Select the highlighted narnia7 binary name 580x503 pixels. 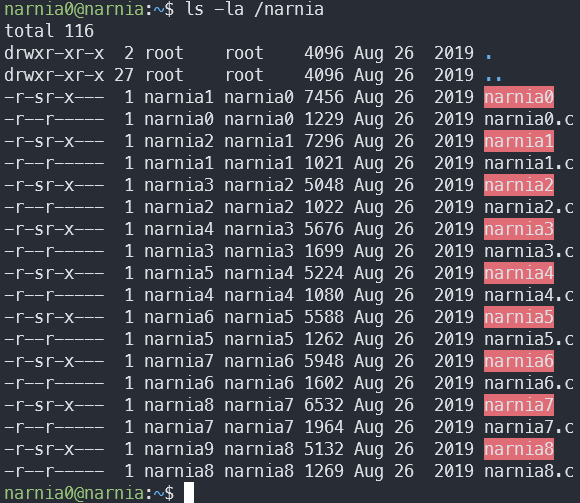pos(519,405)
